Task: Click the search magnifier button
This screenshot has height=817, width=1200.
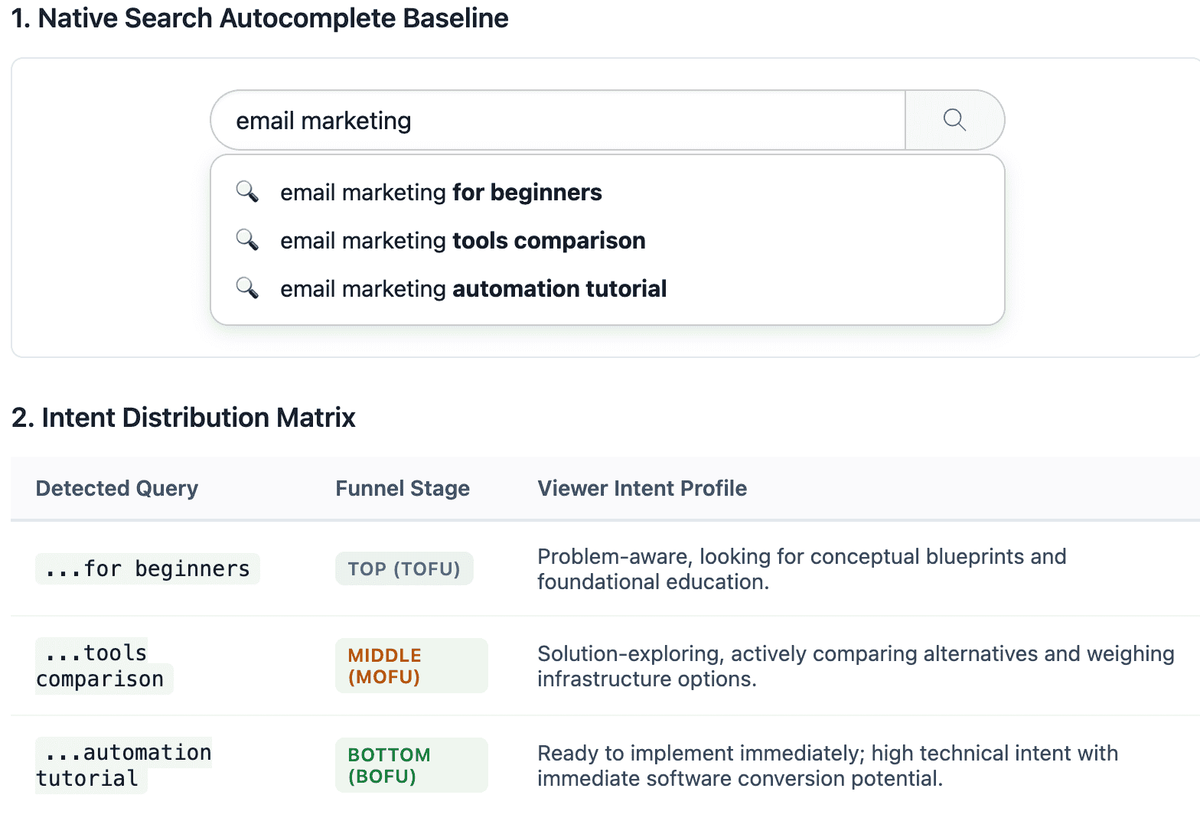Action: tap(954, 121)
